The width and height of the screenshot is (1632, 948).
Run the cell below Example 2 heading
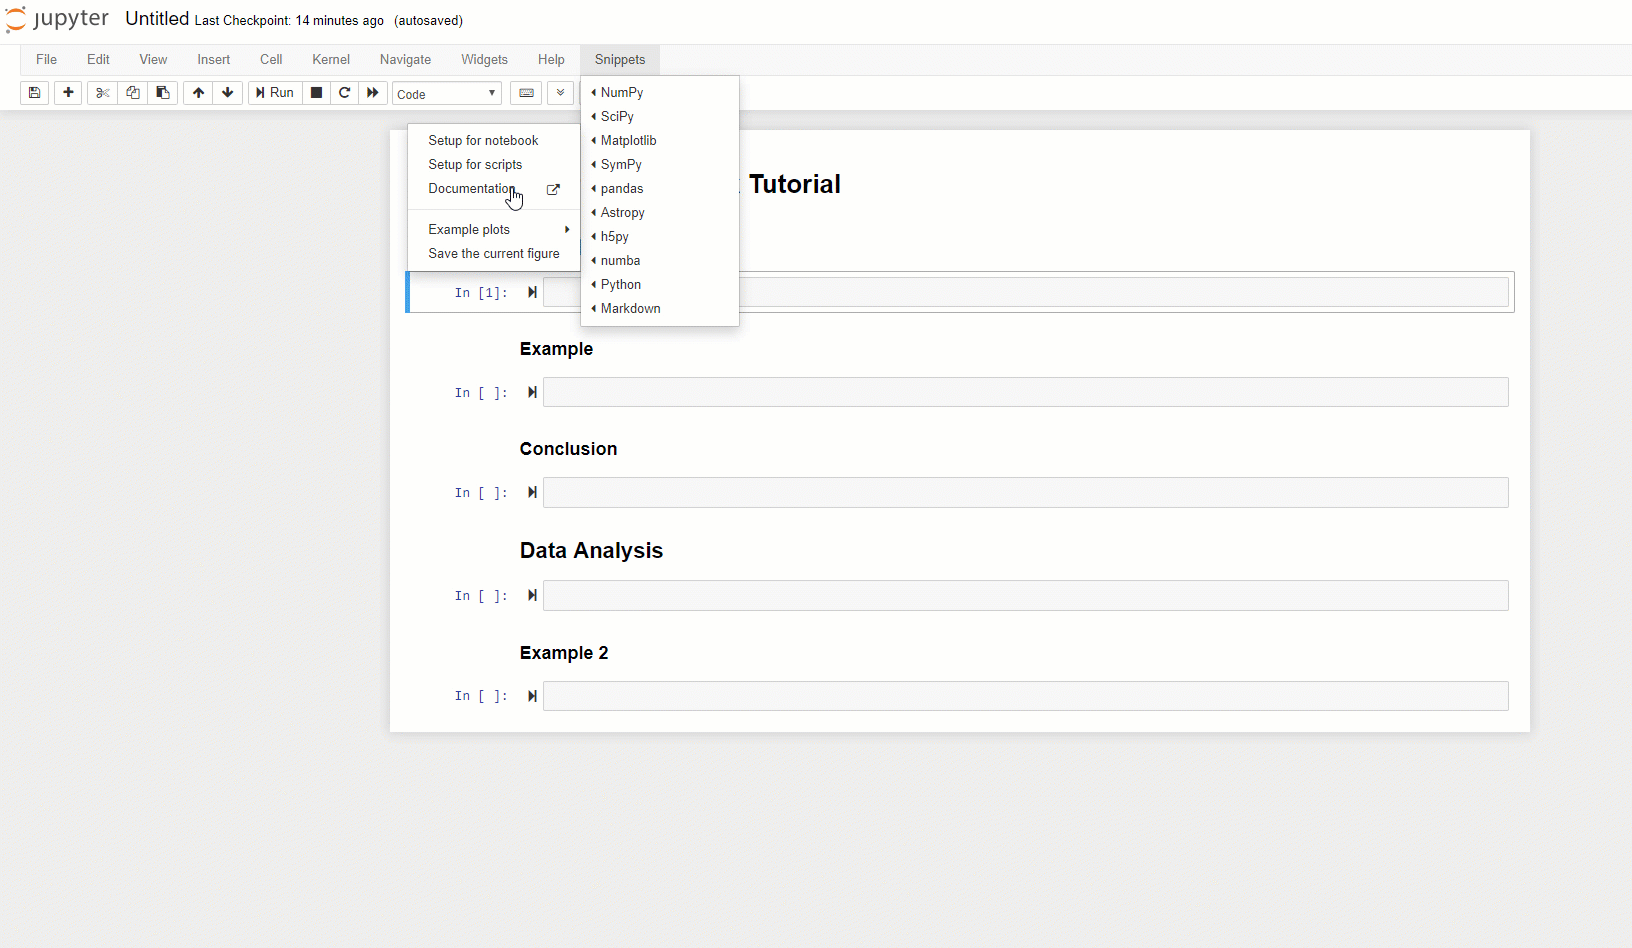(532, 696)
